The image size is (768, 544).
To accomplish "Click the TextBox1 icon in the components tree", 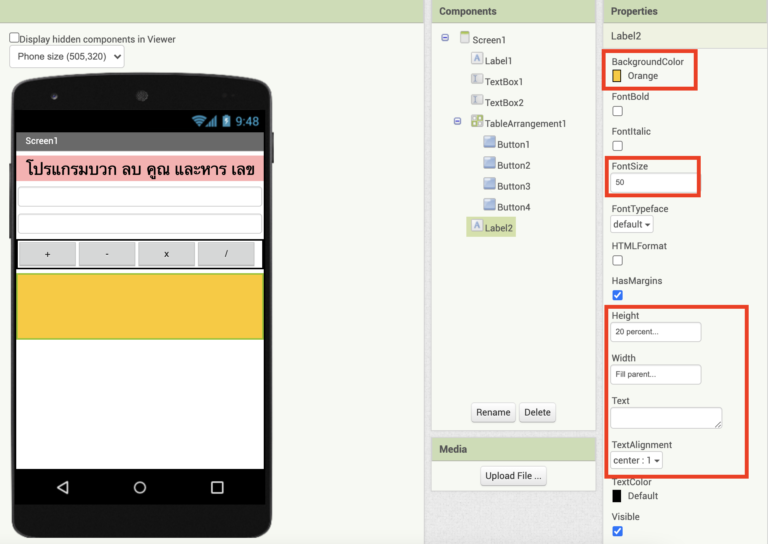I will click(477, 79).
